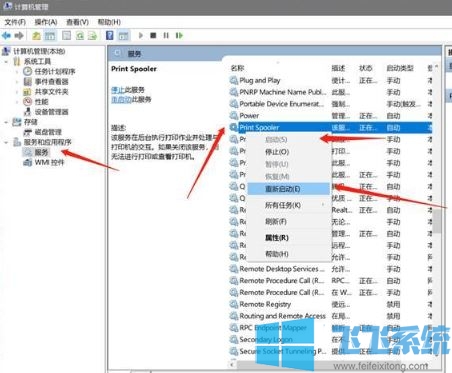
Task: Click the horizontal scrollbar left arrow
Action: [232, 365]
